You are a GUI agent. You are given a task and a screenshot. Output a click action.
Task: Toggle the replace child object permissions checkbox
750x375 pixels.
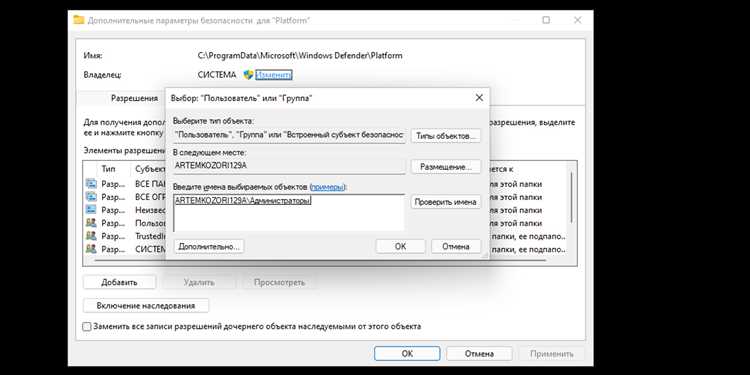(87, 327)
